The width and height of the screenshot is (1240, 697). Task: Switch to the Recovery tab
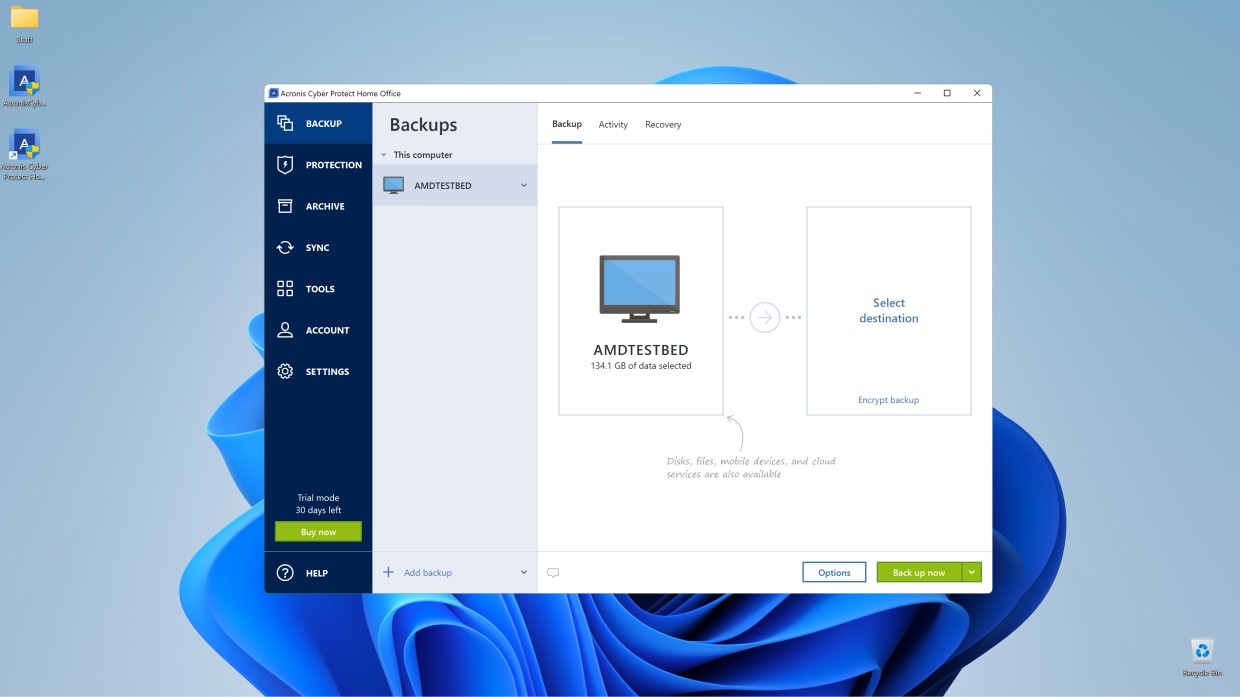(x=663, y=125)
